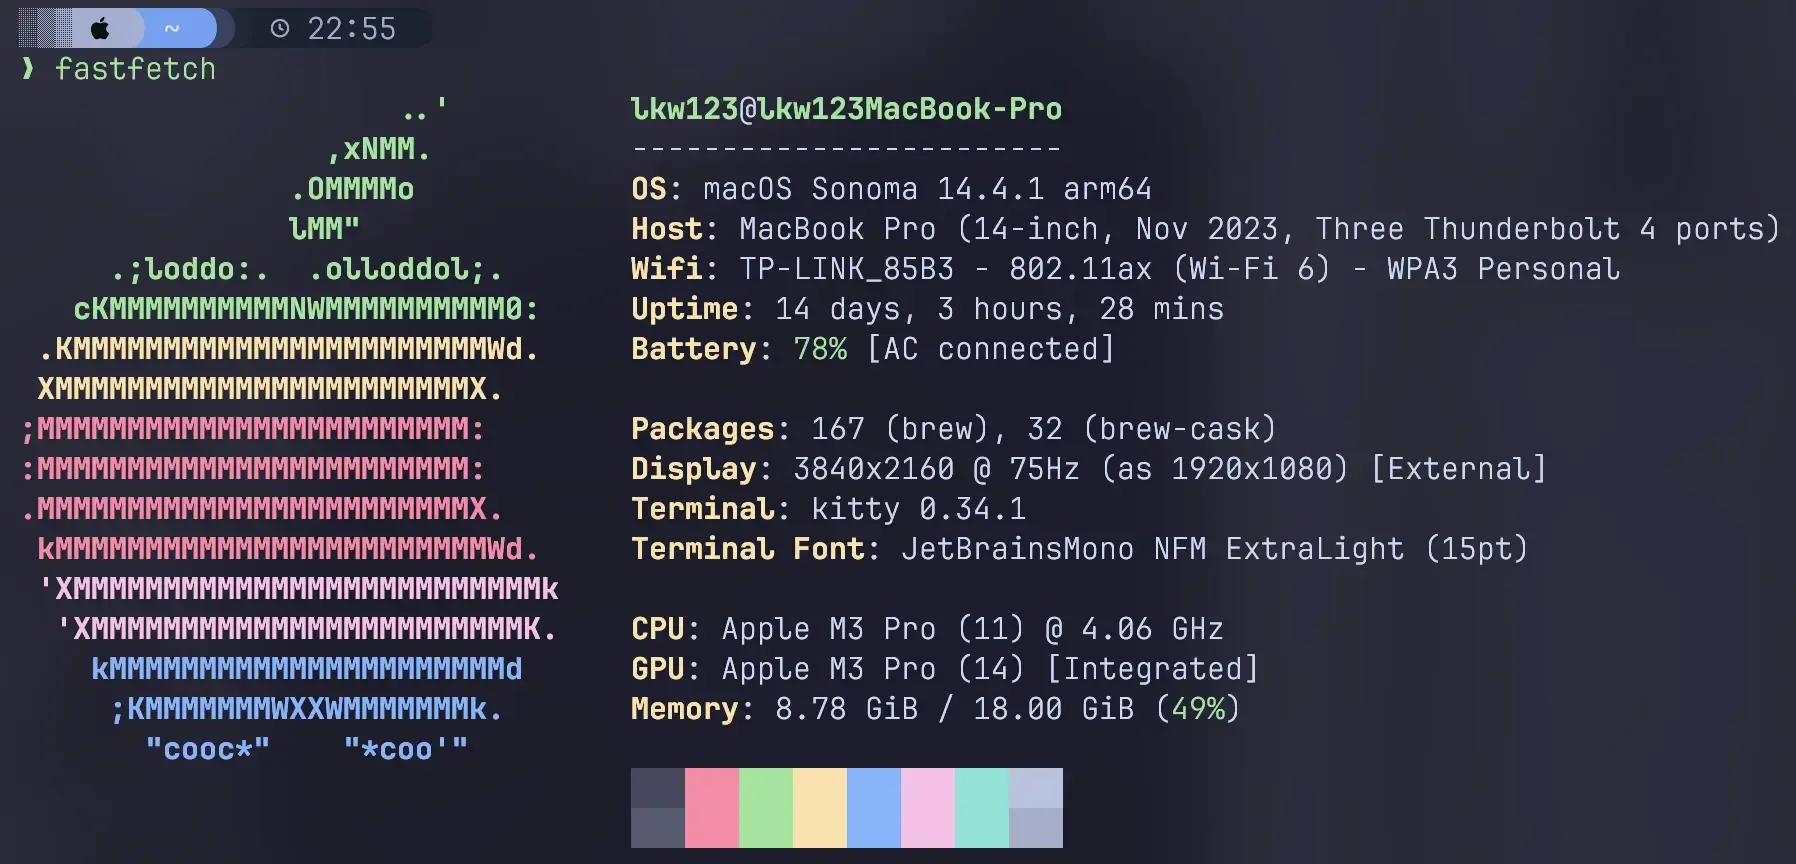Click the prompt arrow before fastfetch

pyautogui.click(x=28, y=69)
